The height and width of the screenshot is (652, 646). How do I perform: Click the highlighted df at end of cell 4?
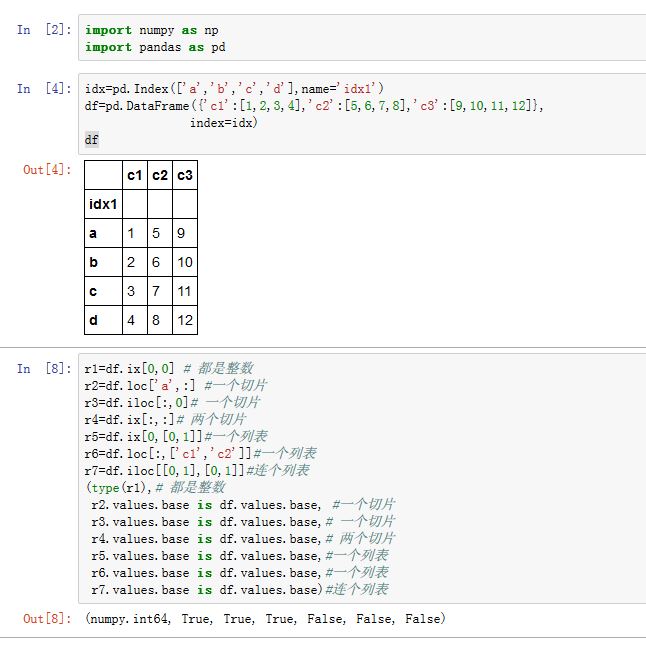pyautogui.click(x=92, y=140)
